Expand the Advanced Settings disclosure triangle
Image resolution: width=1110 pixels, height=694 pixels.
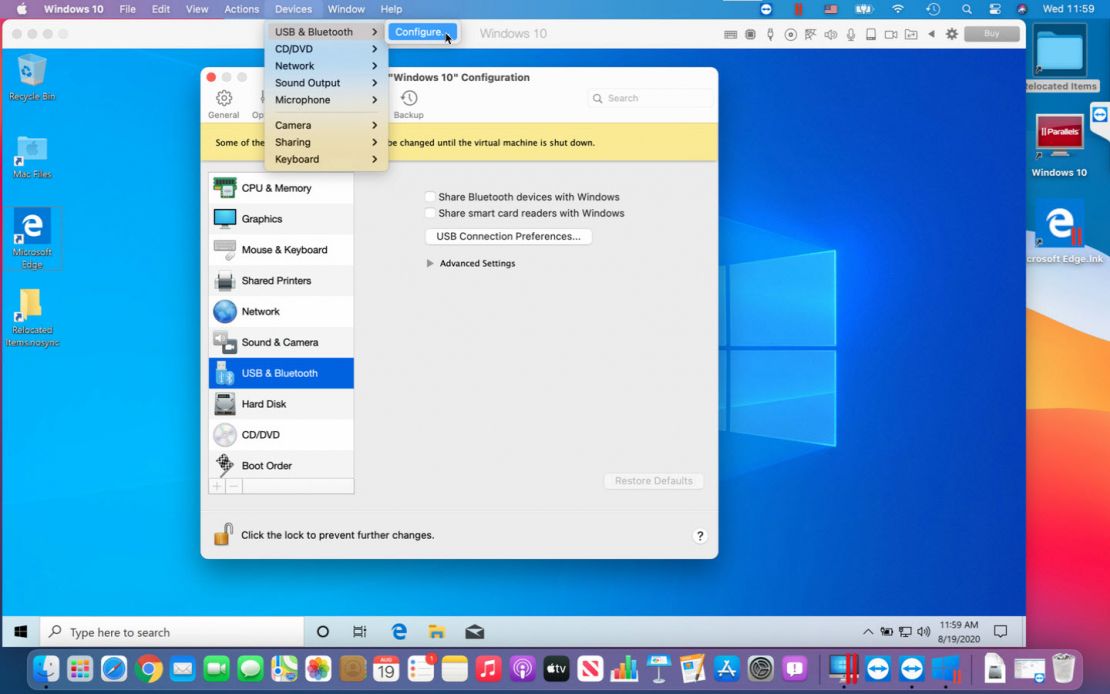(x=430, y=263)
